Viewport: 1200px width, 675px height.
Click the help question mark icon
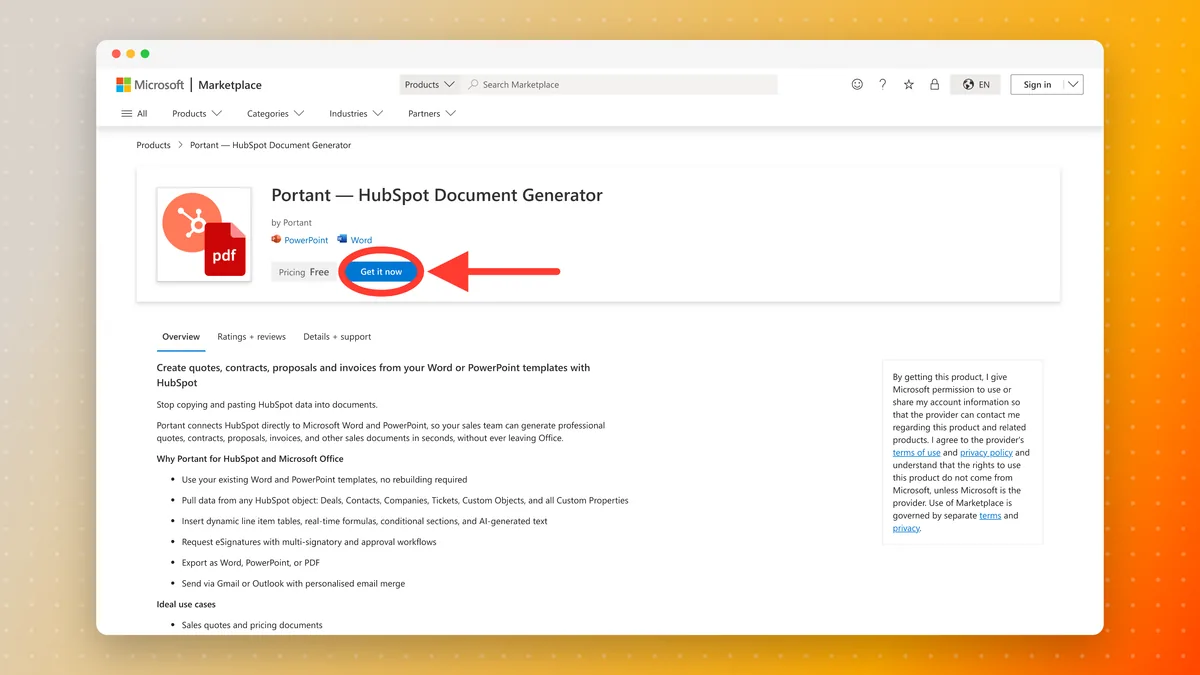(x=882, y=85)
